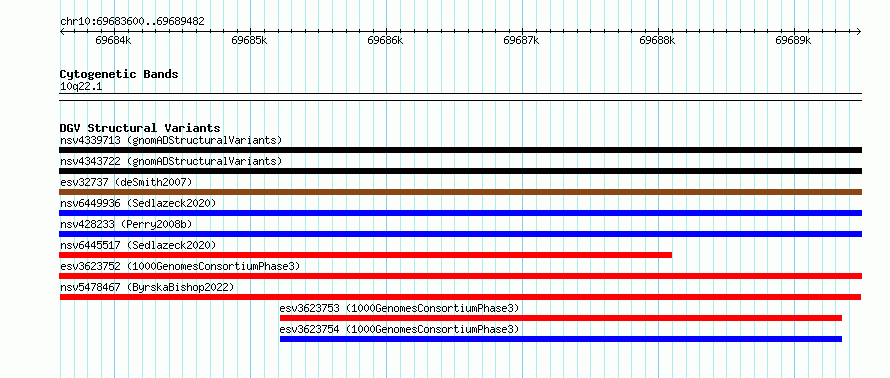Click the 69684k ruler label
Screen dimensions: 890x378
tap(114, 41)
